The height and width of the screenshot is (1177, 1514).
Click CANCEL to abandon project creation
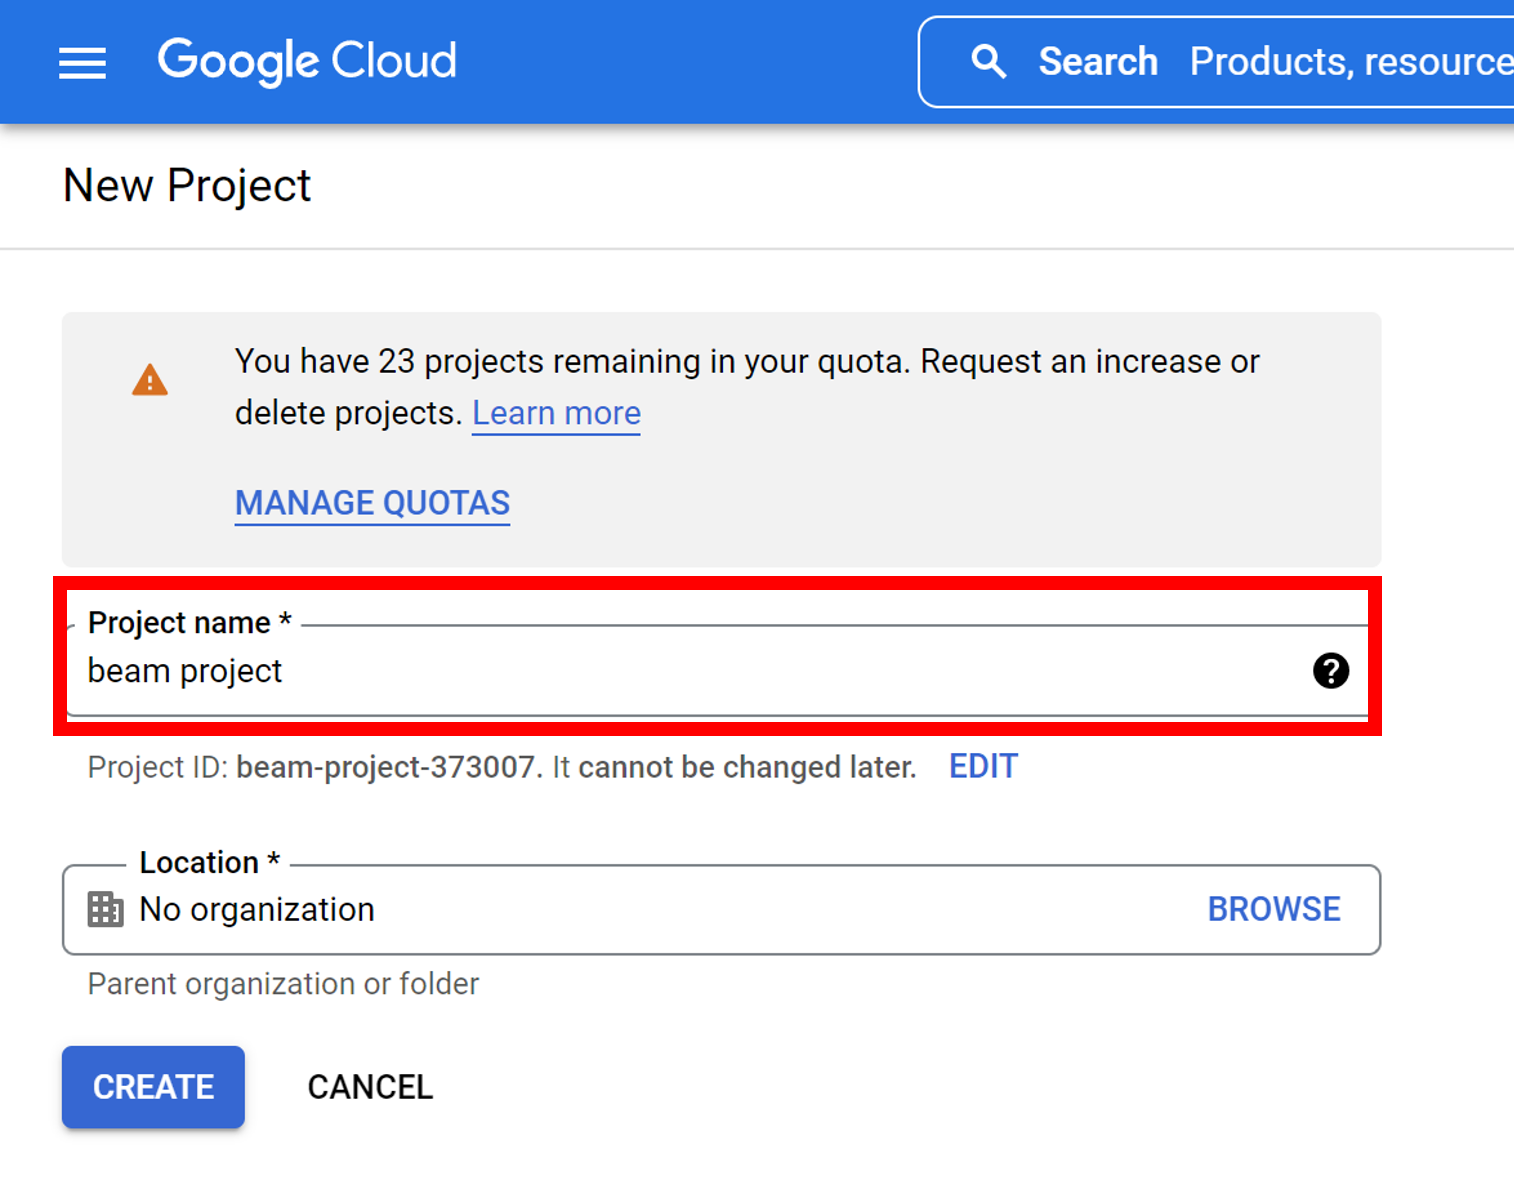click(x=370, y=1087)
